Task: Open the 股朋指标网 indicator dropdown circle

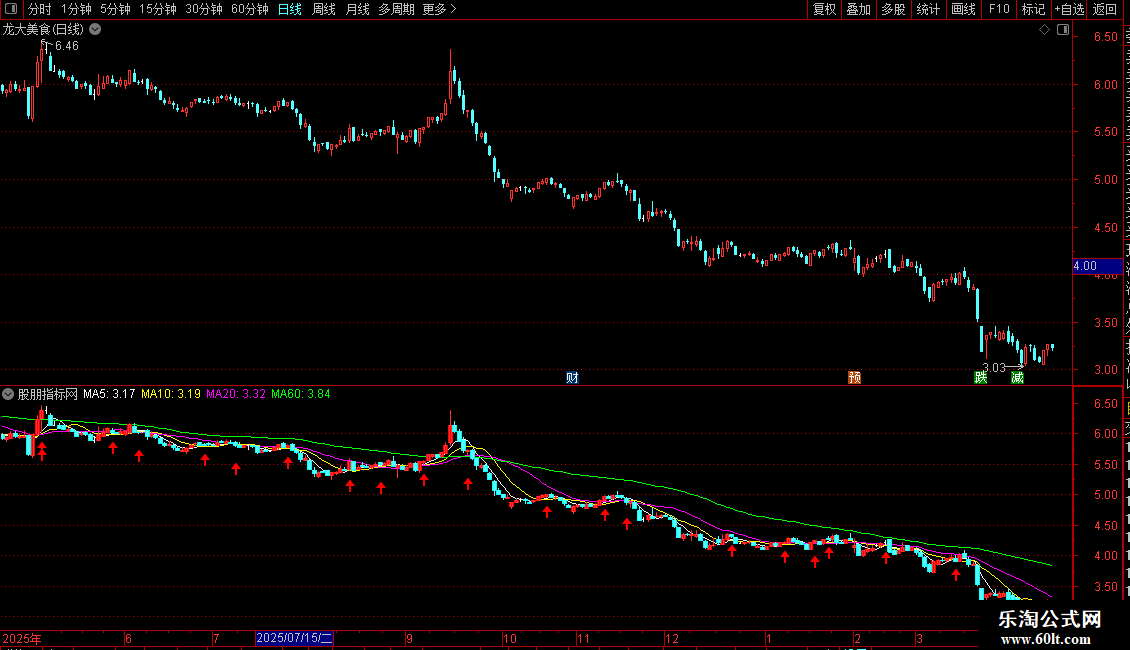Action: point(8,394)
